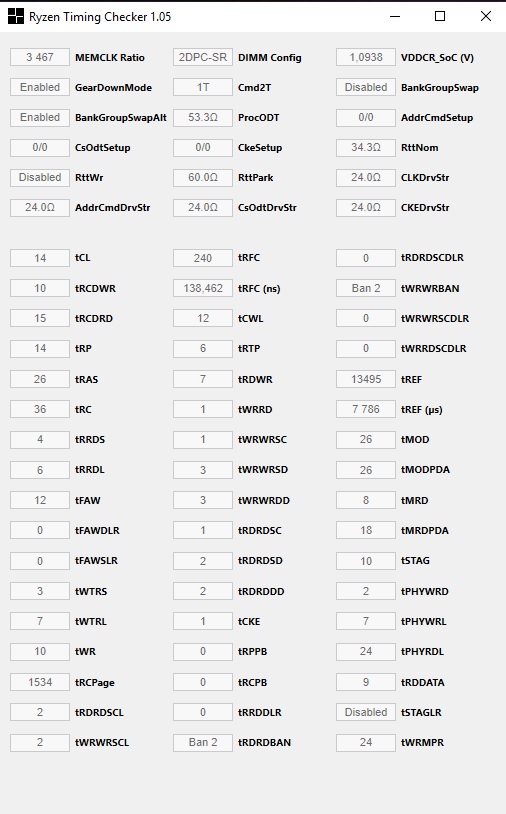The height and width of the screenshot is (814, 506).
Task: Click the ProcODT 53.3Ω value box
Action: point(203,117)
